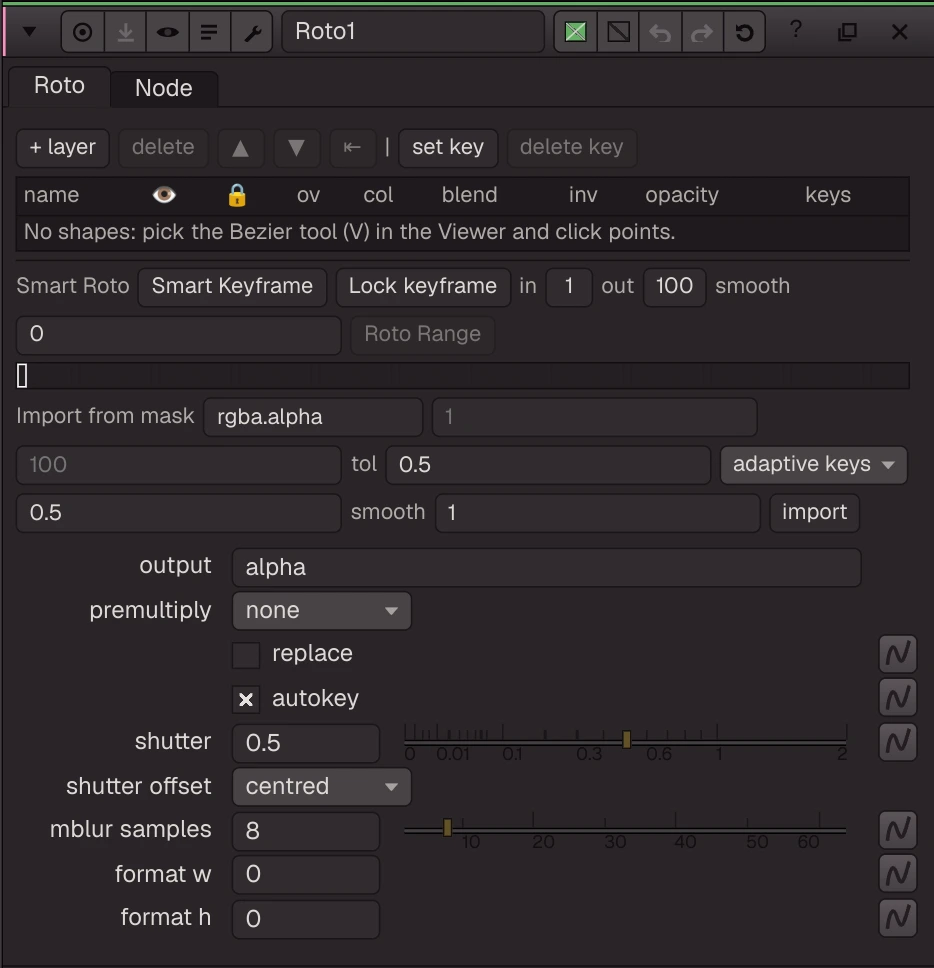934x968 pixels.
Task: Click the green crossed square icon
Action: [575, 32]
